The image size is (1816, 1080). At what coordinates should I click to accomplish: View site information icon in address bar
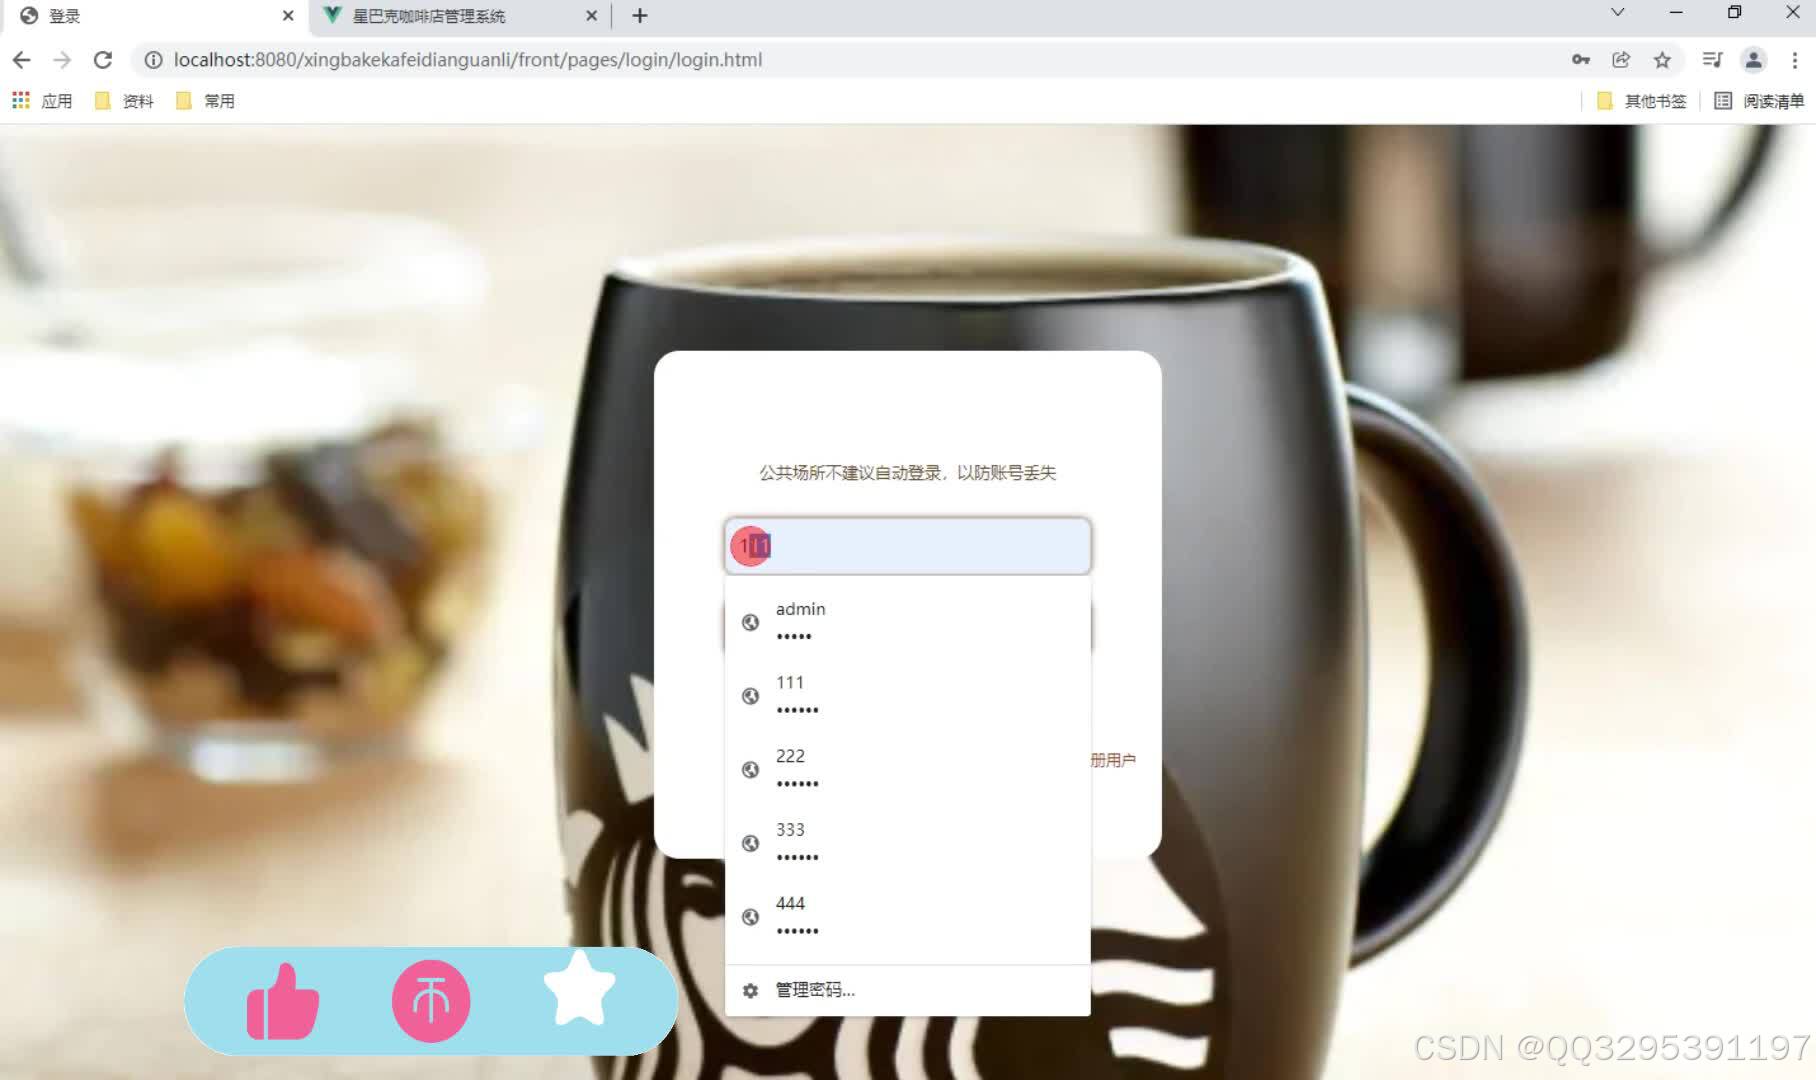click(x=153, y=60)
